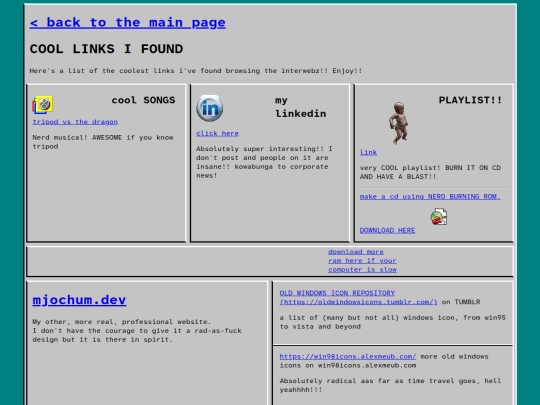The width and height of the screenshot is (540, 405).
Task: Open the 'tripod vs the dragon' link
Action: 75,122
